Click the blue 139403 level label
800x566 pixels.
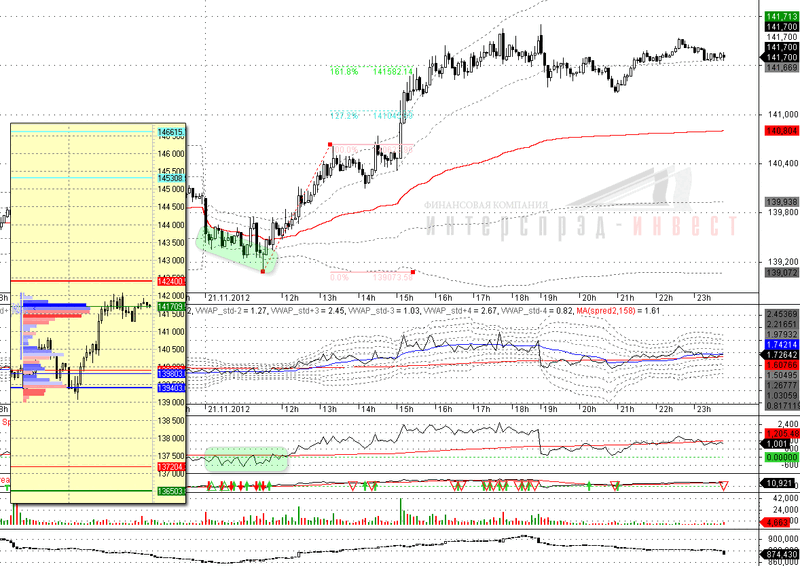pyautogui.click(x=170, y=387)
